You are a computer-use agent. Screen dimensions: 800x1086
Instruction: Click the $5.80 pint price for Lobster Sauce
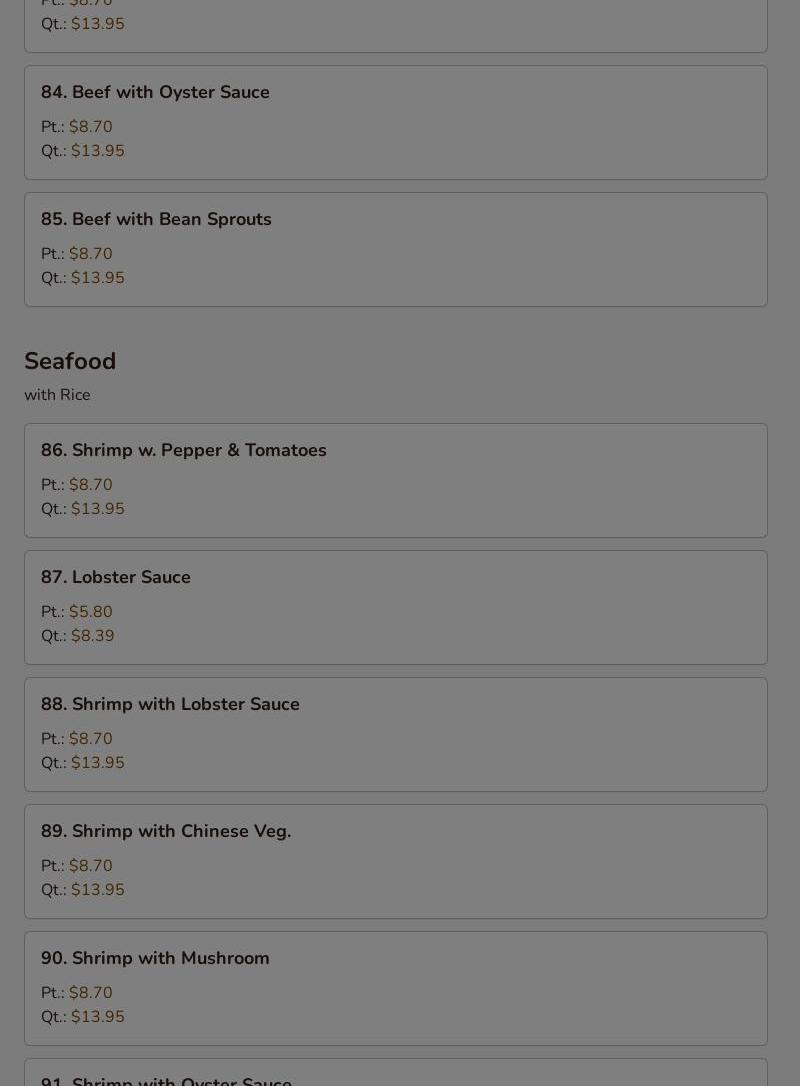(x=91, y=612)
